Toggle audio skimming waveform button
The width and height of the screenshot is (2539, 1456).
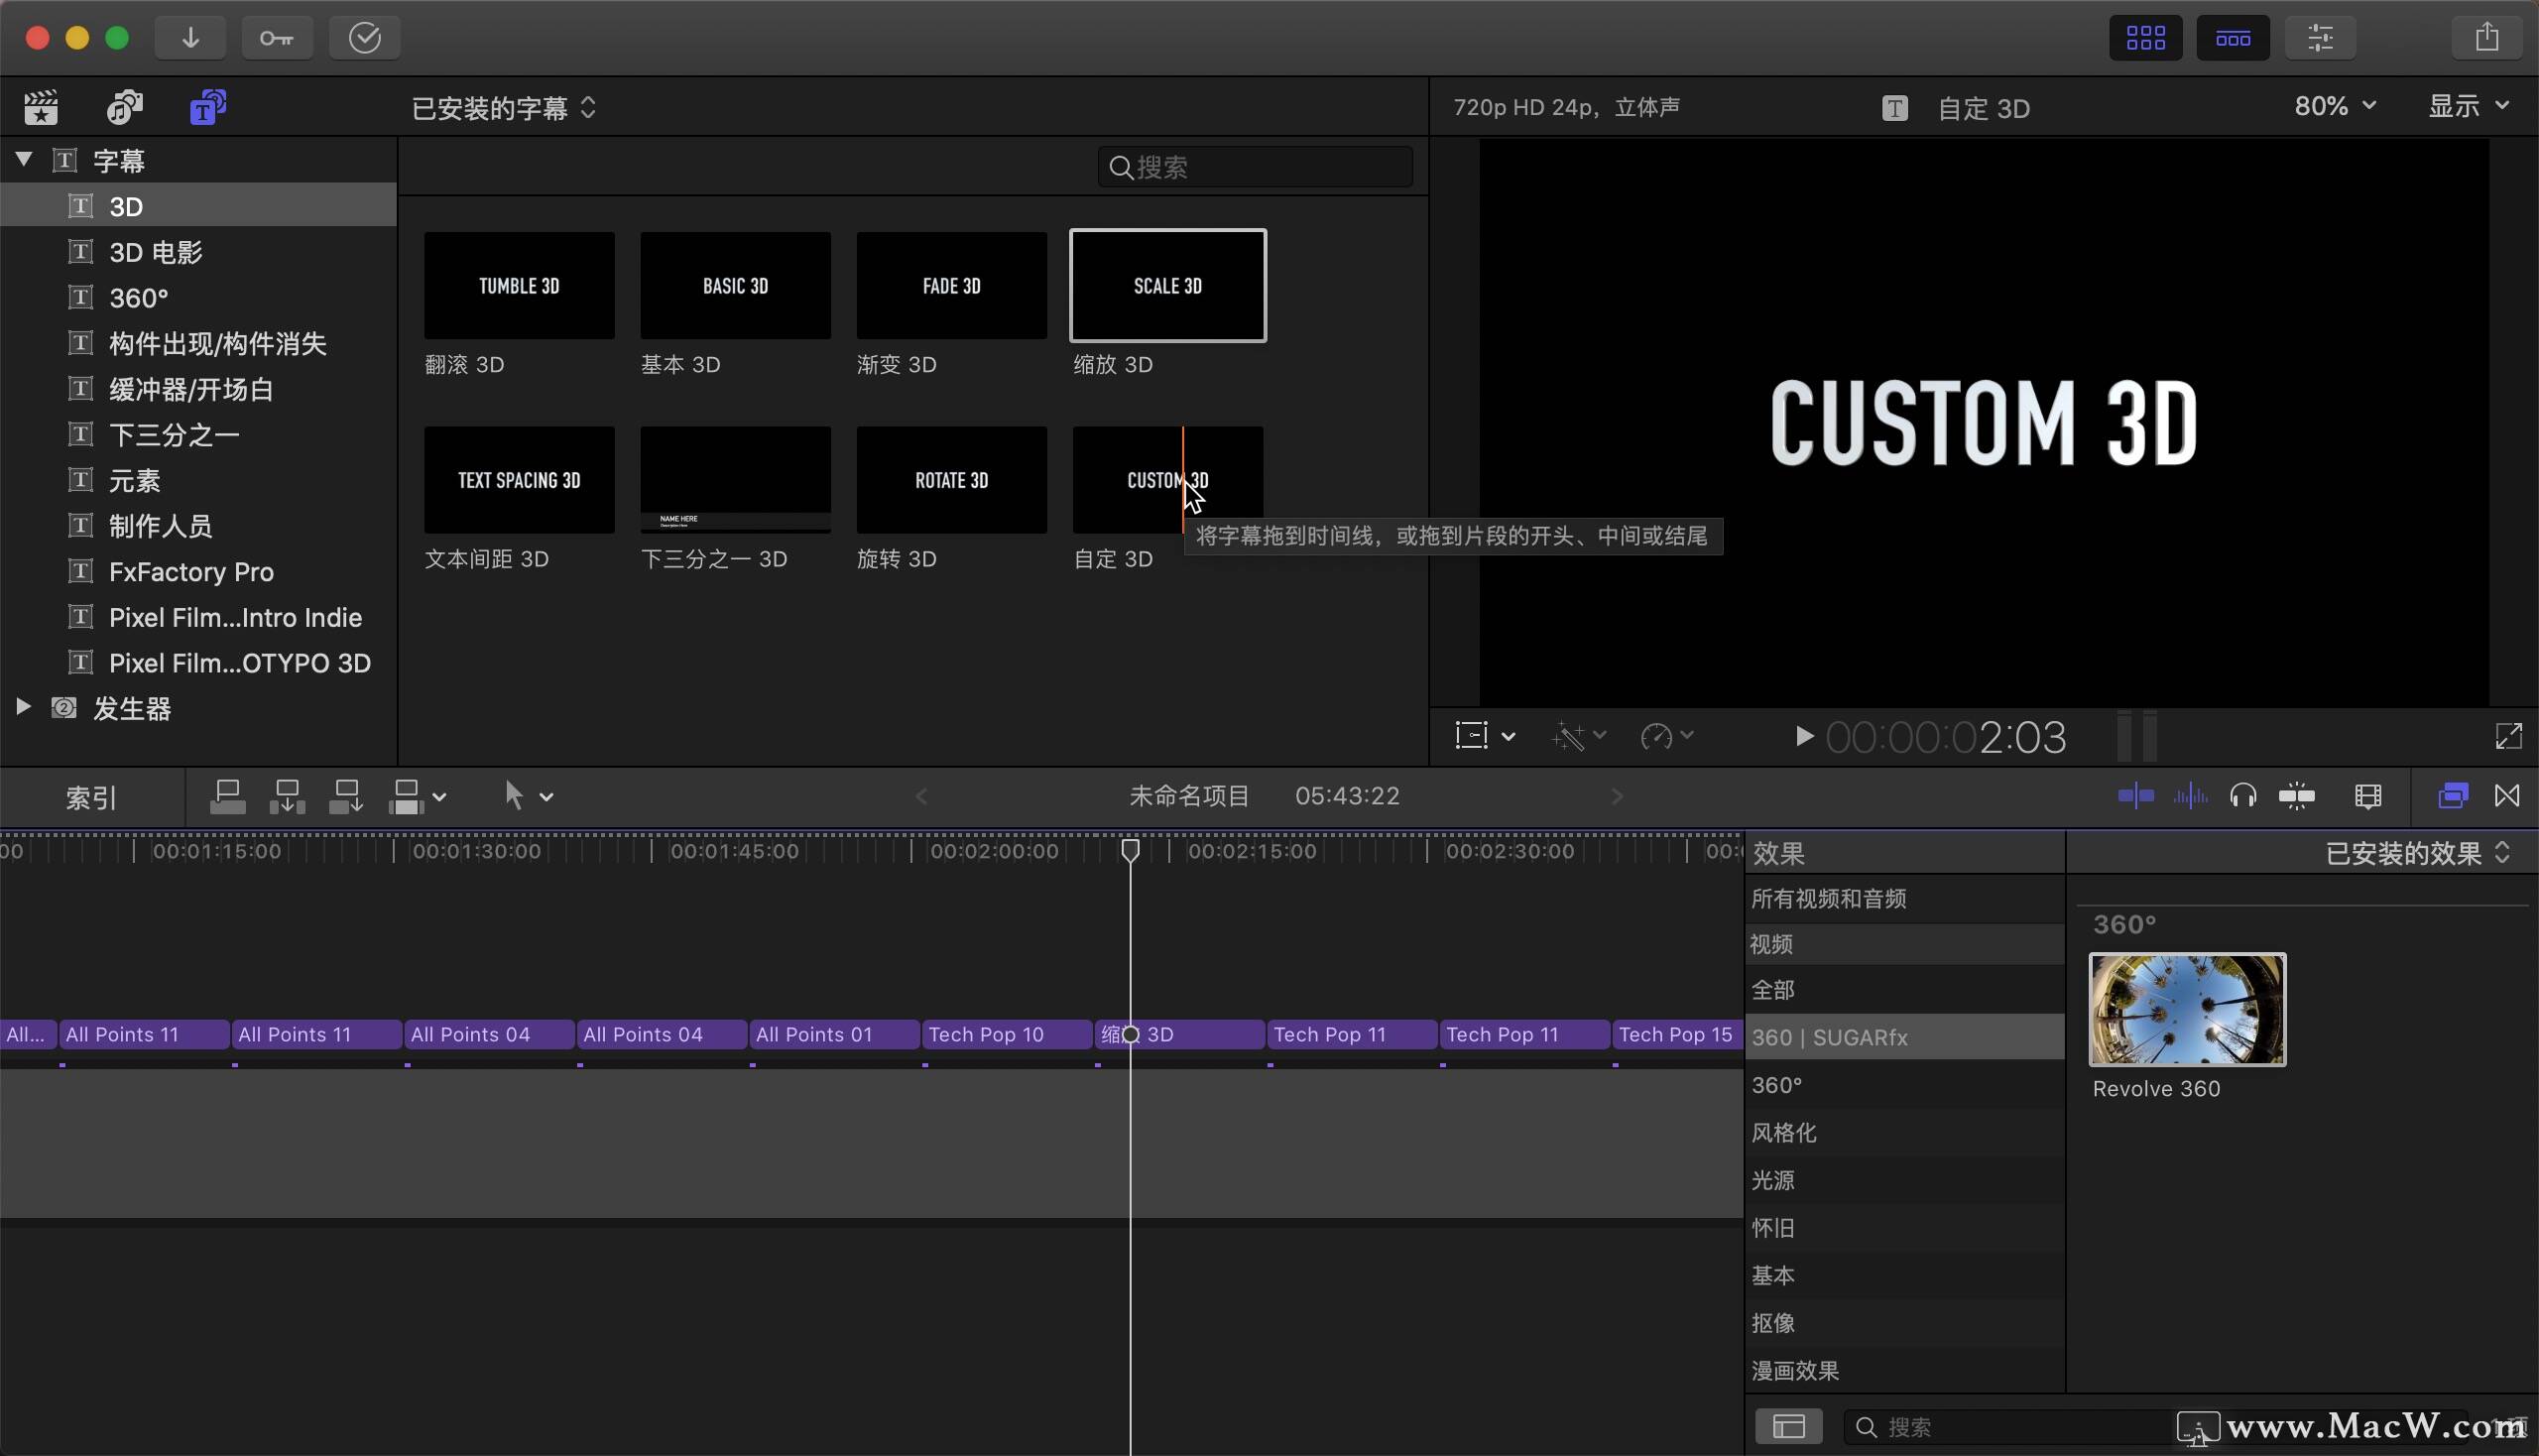[2190, 796]
